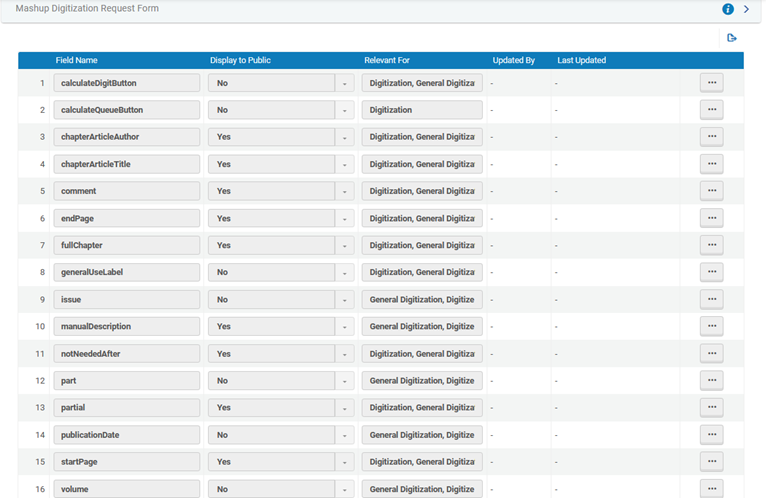Open the info icon in the header

click(x=728, y=9)
